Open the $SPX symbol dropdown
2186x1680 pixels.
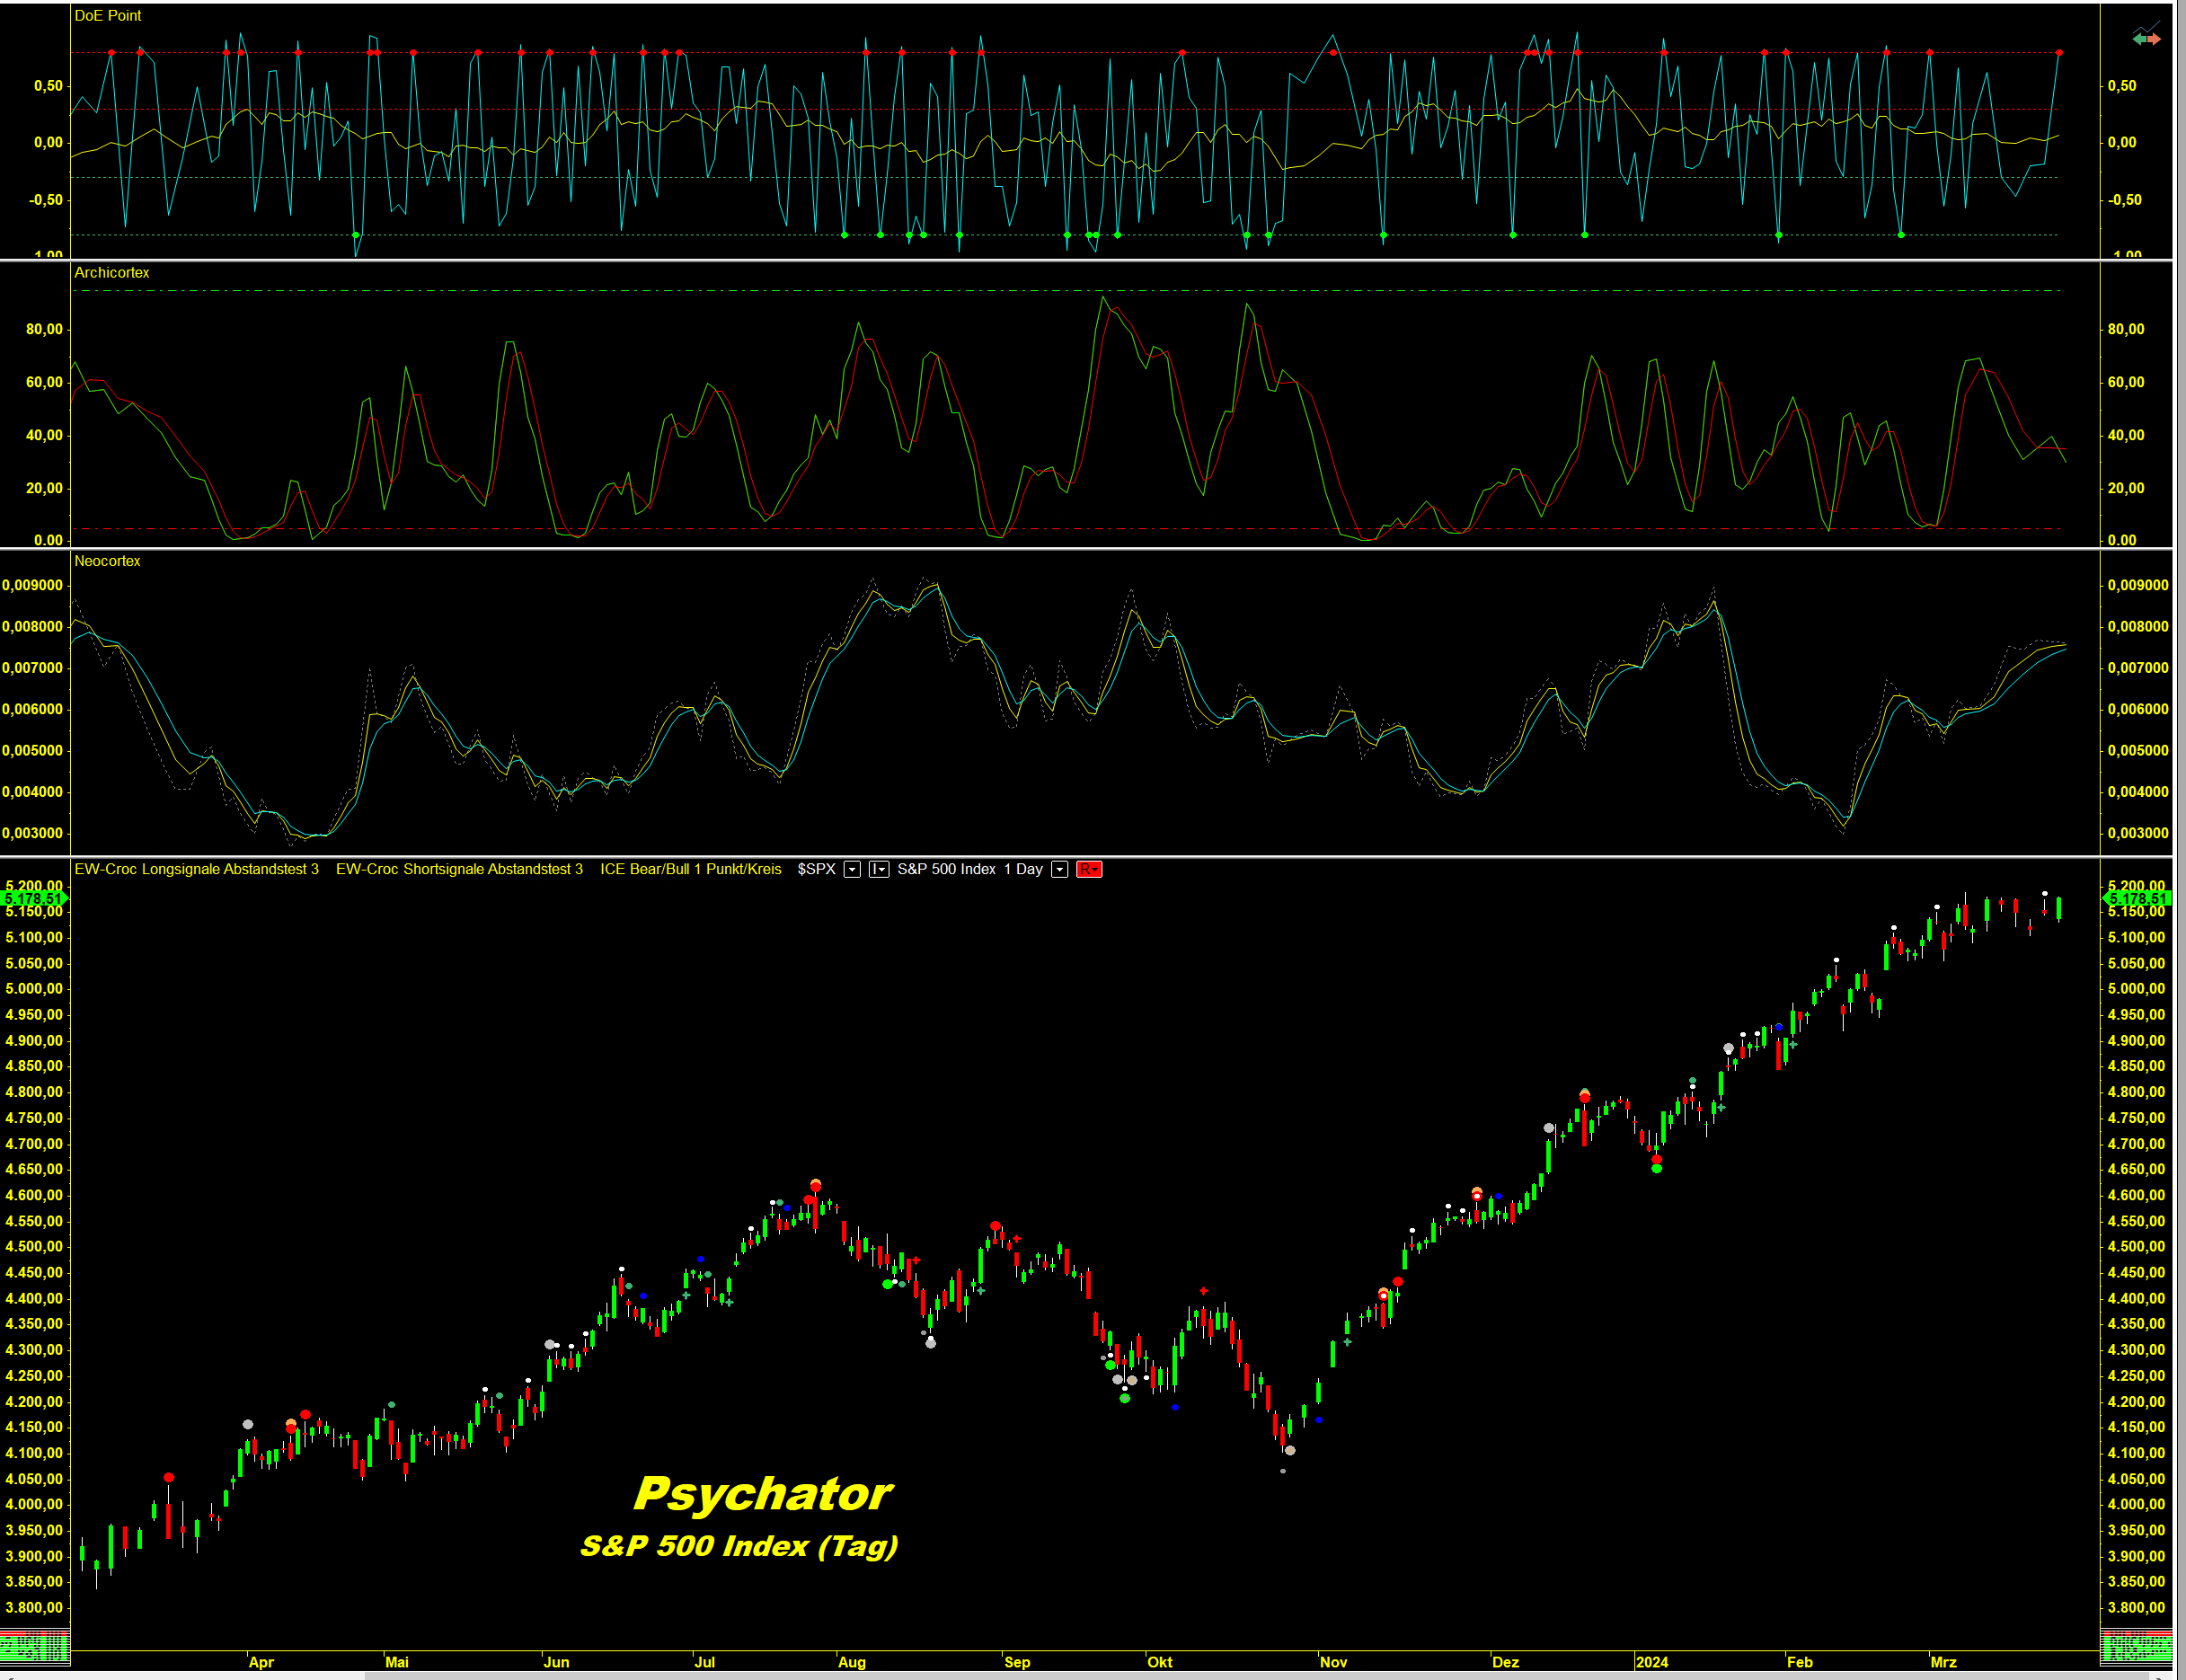(x=852, y=870)
